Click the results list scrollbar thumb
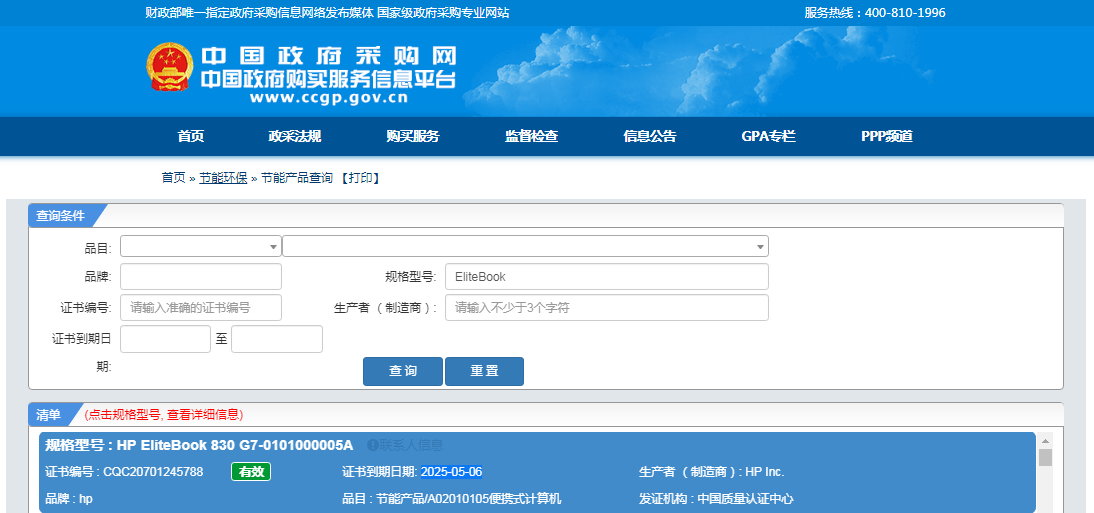 pos(1045,458)
